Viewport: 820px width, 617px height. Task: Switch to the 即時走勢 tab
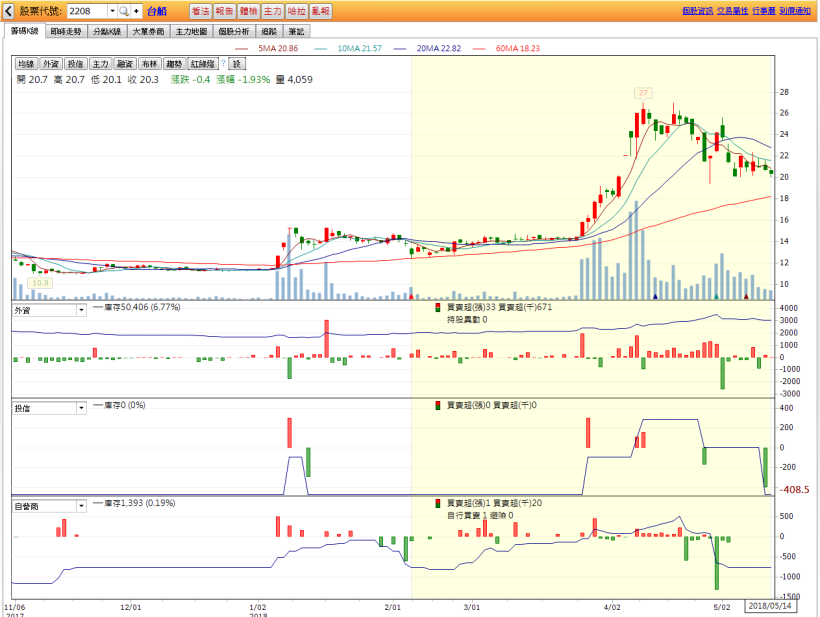click(64, 32)
